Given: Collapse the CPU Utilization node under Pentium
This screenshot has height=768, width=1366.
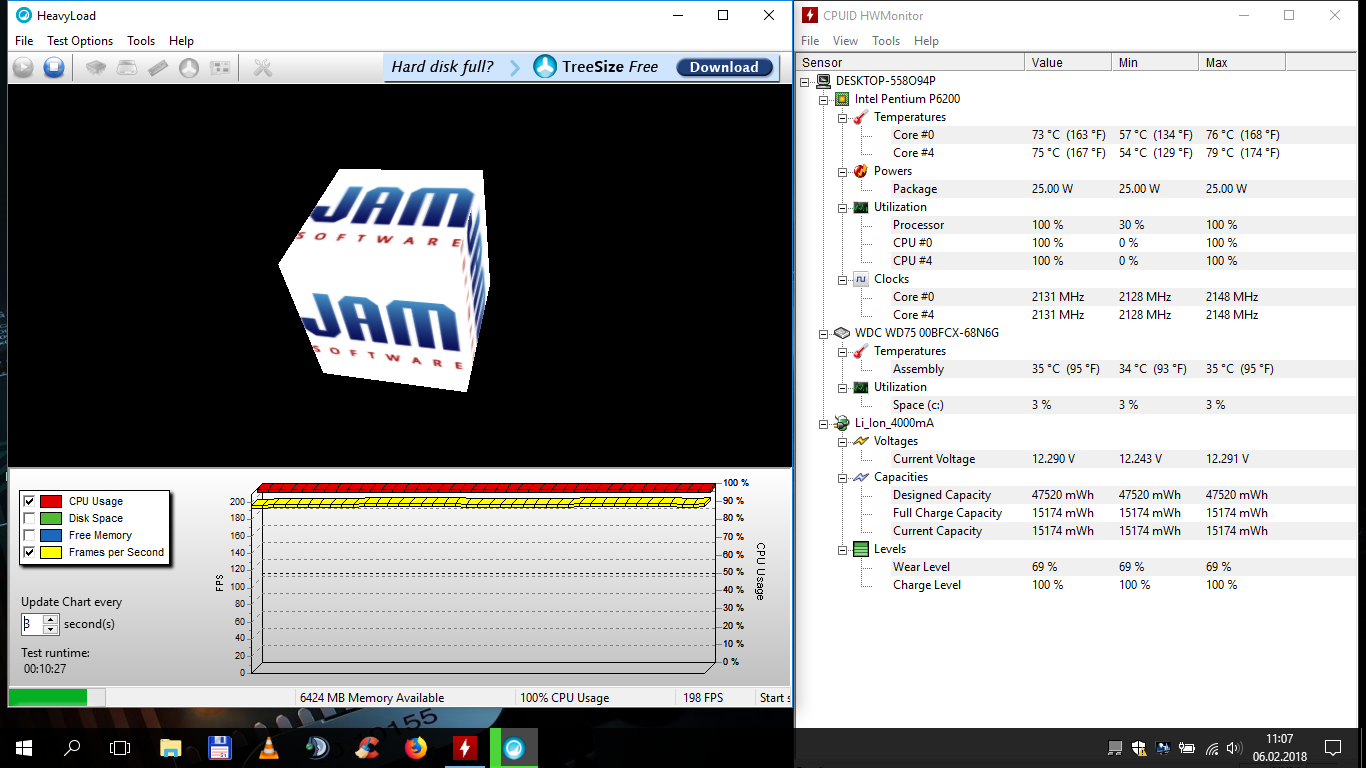Looking at the screenshot, I should (x=842, y=207).
